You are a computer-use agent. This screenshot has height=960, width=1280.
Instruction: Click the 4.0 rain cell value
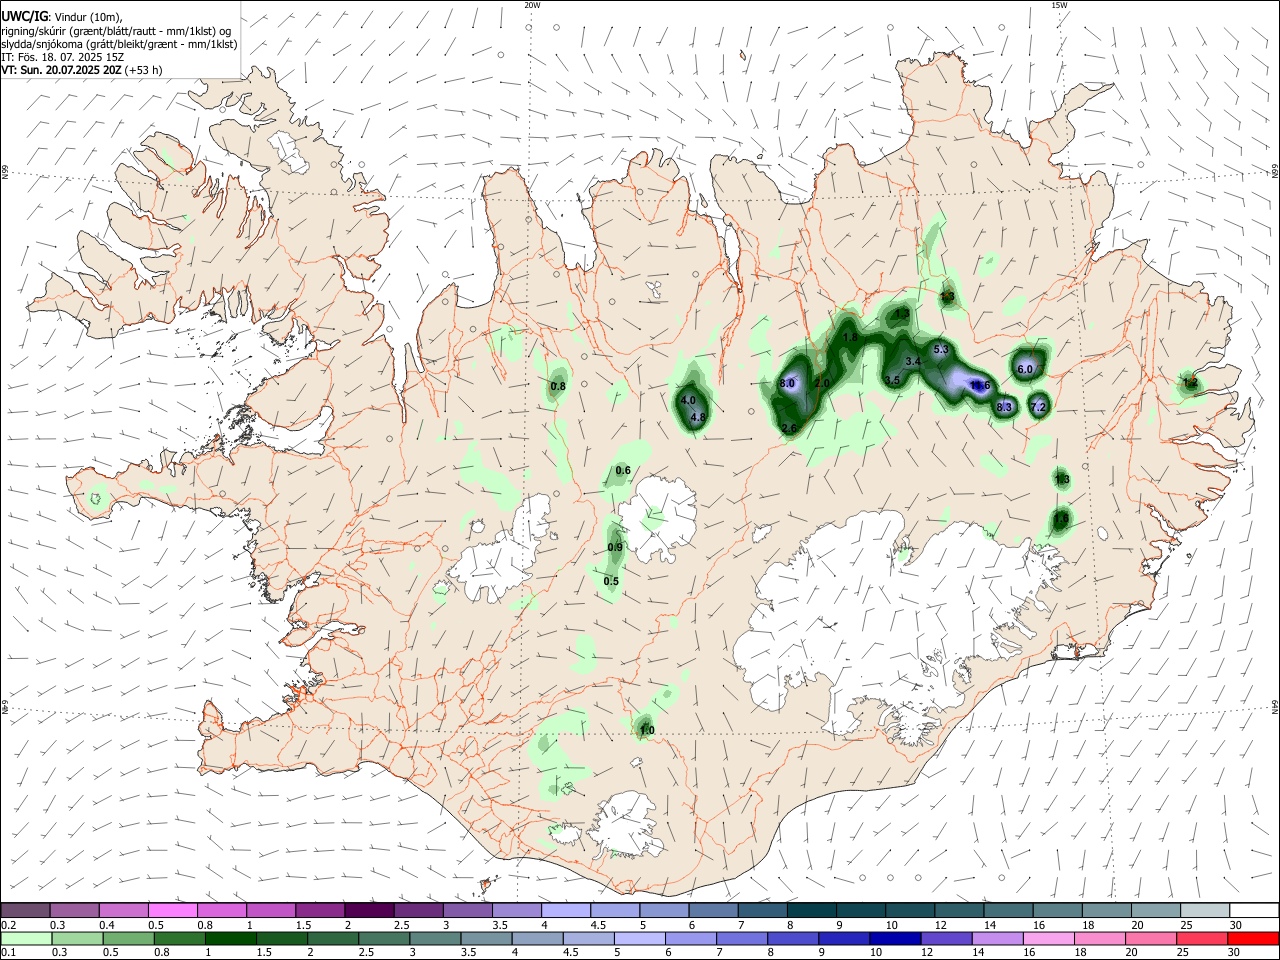(688, 400)
